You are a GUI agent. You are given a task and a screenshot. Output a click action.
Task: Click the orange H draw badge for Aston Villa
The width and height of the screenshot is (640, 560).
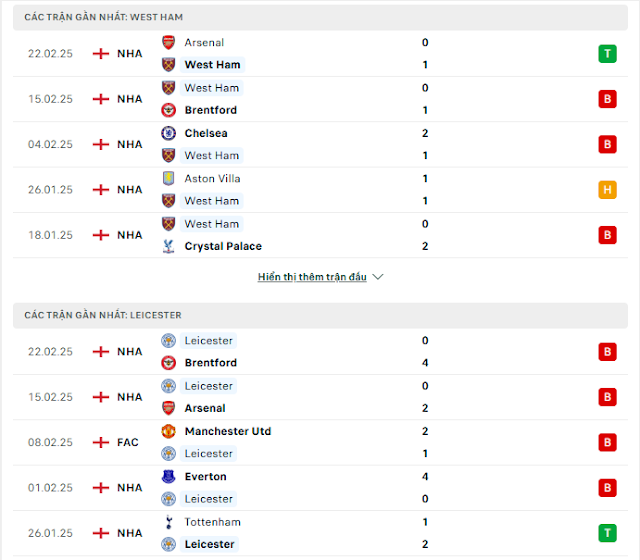[607, 189]
